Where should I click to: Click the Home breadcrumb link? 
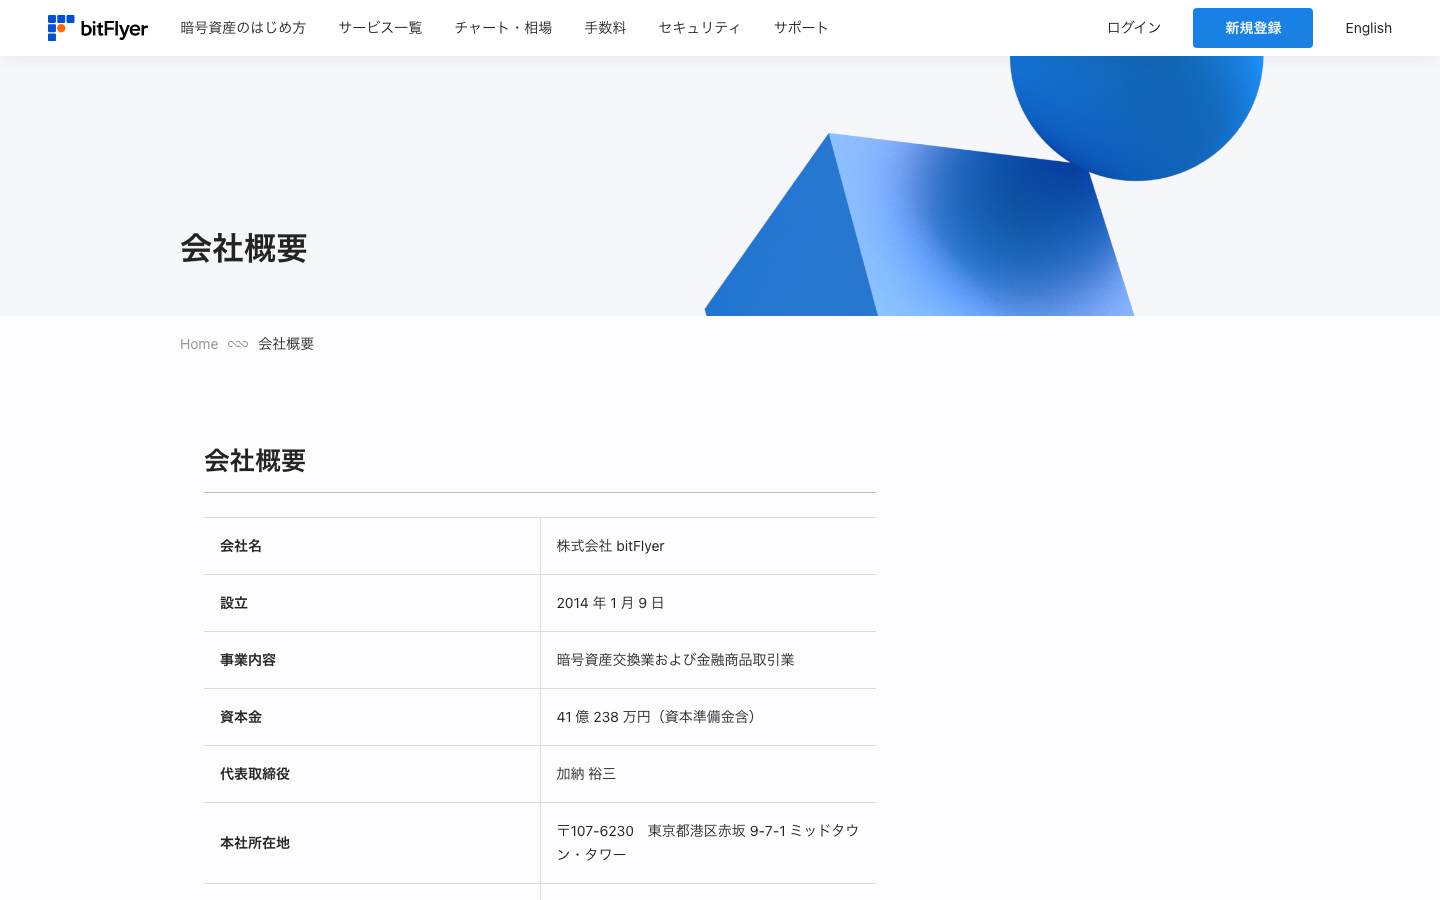199,344
